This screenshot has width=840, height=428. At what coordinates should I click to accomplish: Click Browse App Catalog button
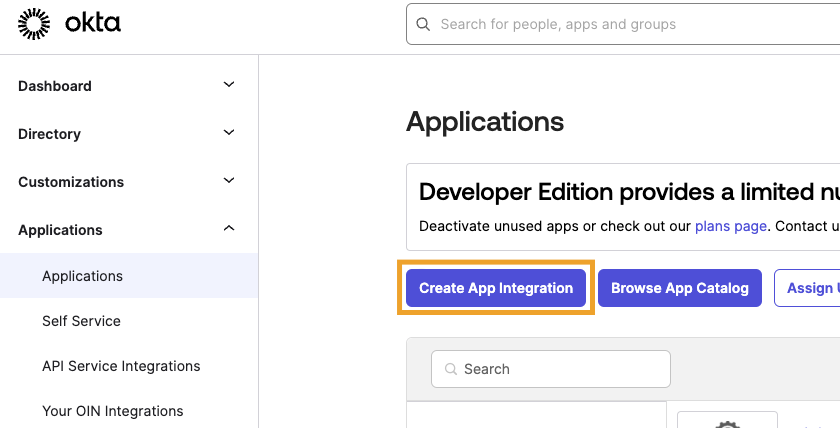tap(679, 288)
